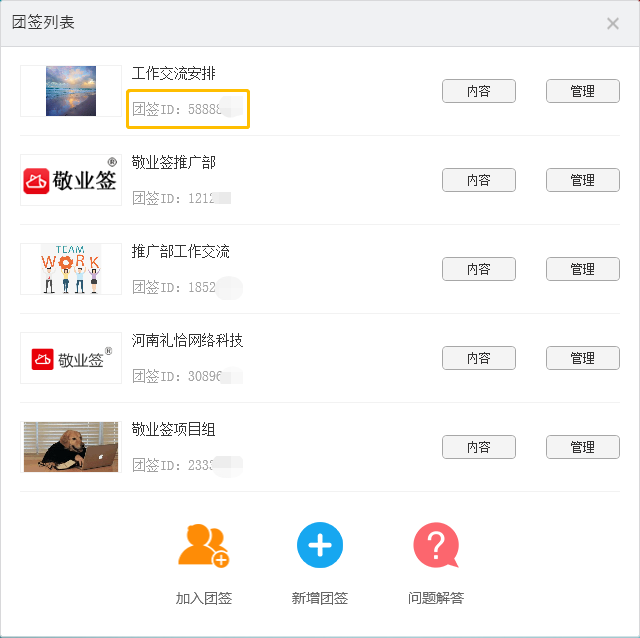Open the red question mark 问题解答 icon
Screen dimensions: 640x638
(x=436, y=545)
